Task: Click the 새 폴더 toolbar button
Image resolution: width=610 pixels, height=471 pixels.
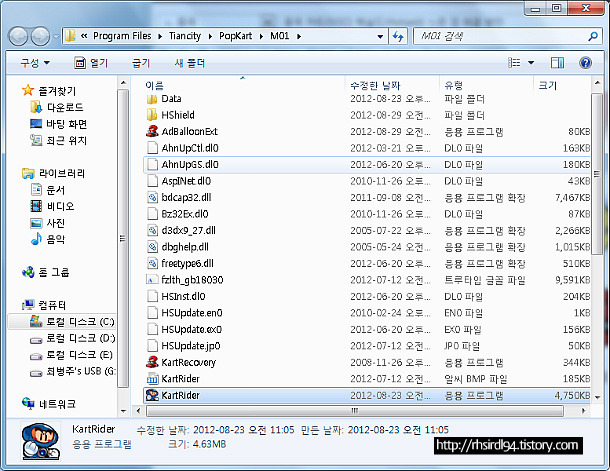Action: click(x=189, y=63)
